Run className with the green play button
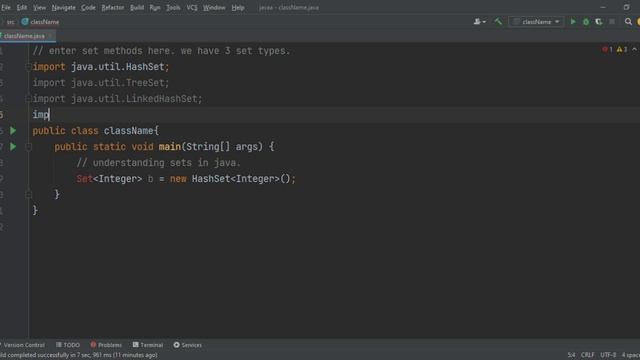 tap(573, 22)
